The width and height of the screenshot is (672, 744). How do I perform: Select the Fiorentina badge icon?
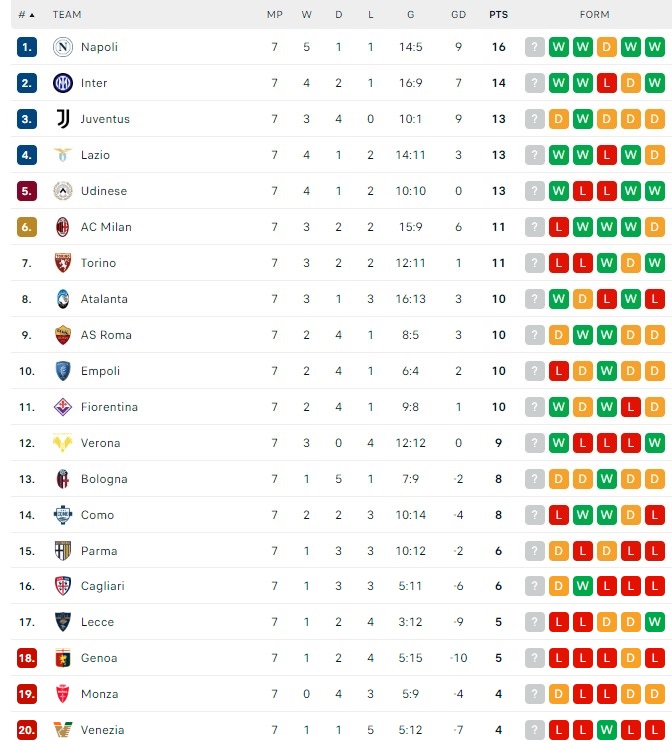[x=63, y=407]
